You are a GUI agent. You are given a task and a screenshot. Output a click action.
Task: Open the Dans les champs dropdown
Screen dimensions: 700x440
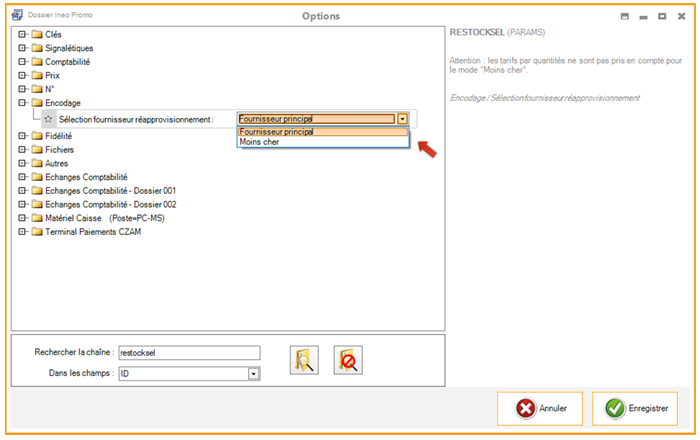coord(254,374)
